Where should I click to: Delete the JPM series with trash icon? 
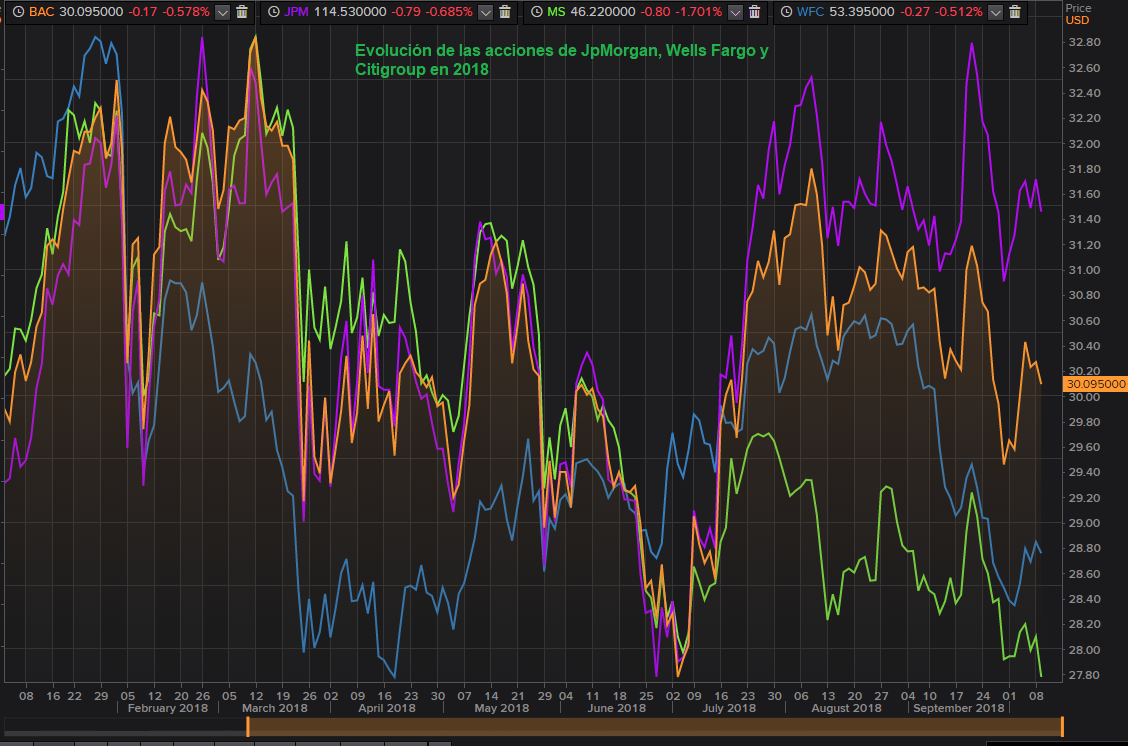coord(505,12)
